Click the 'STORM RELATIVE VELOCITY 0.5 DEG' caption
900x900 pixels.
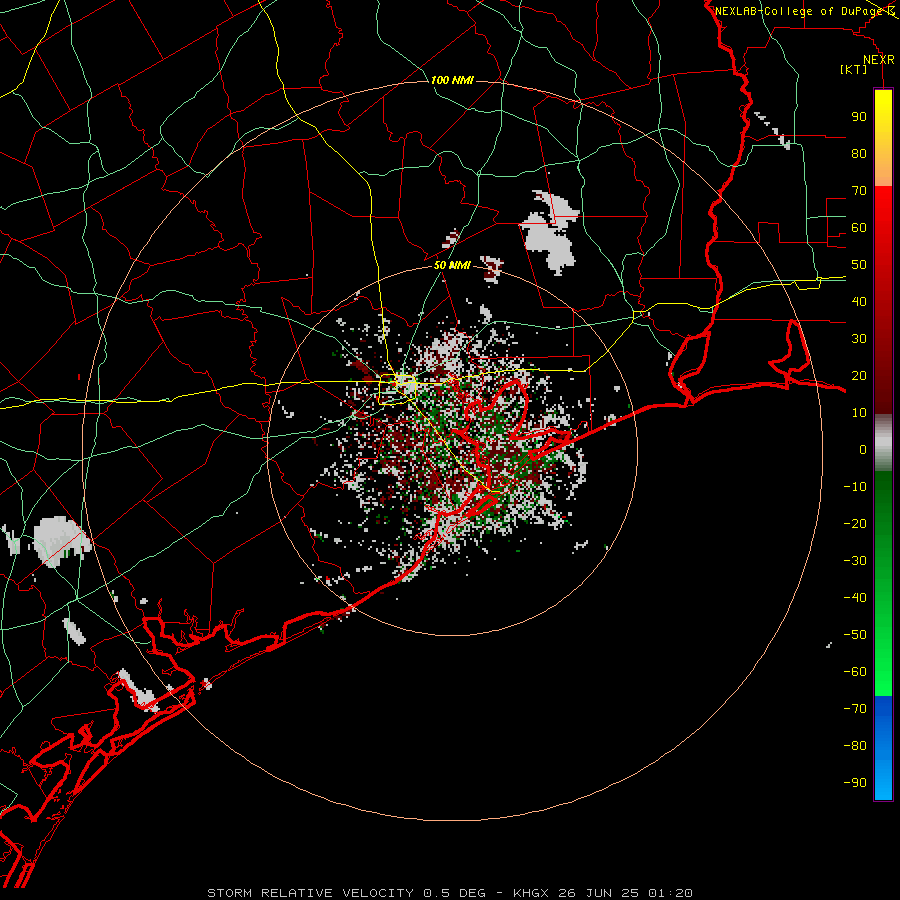[x=346, y=893]
